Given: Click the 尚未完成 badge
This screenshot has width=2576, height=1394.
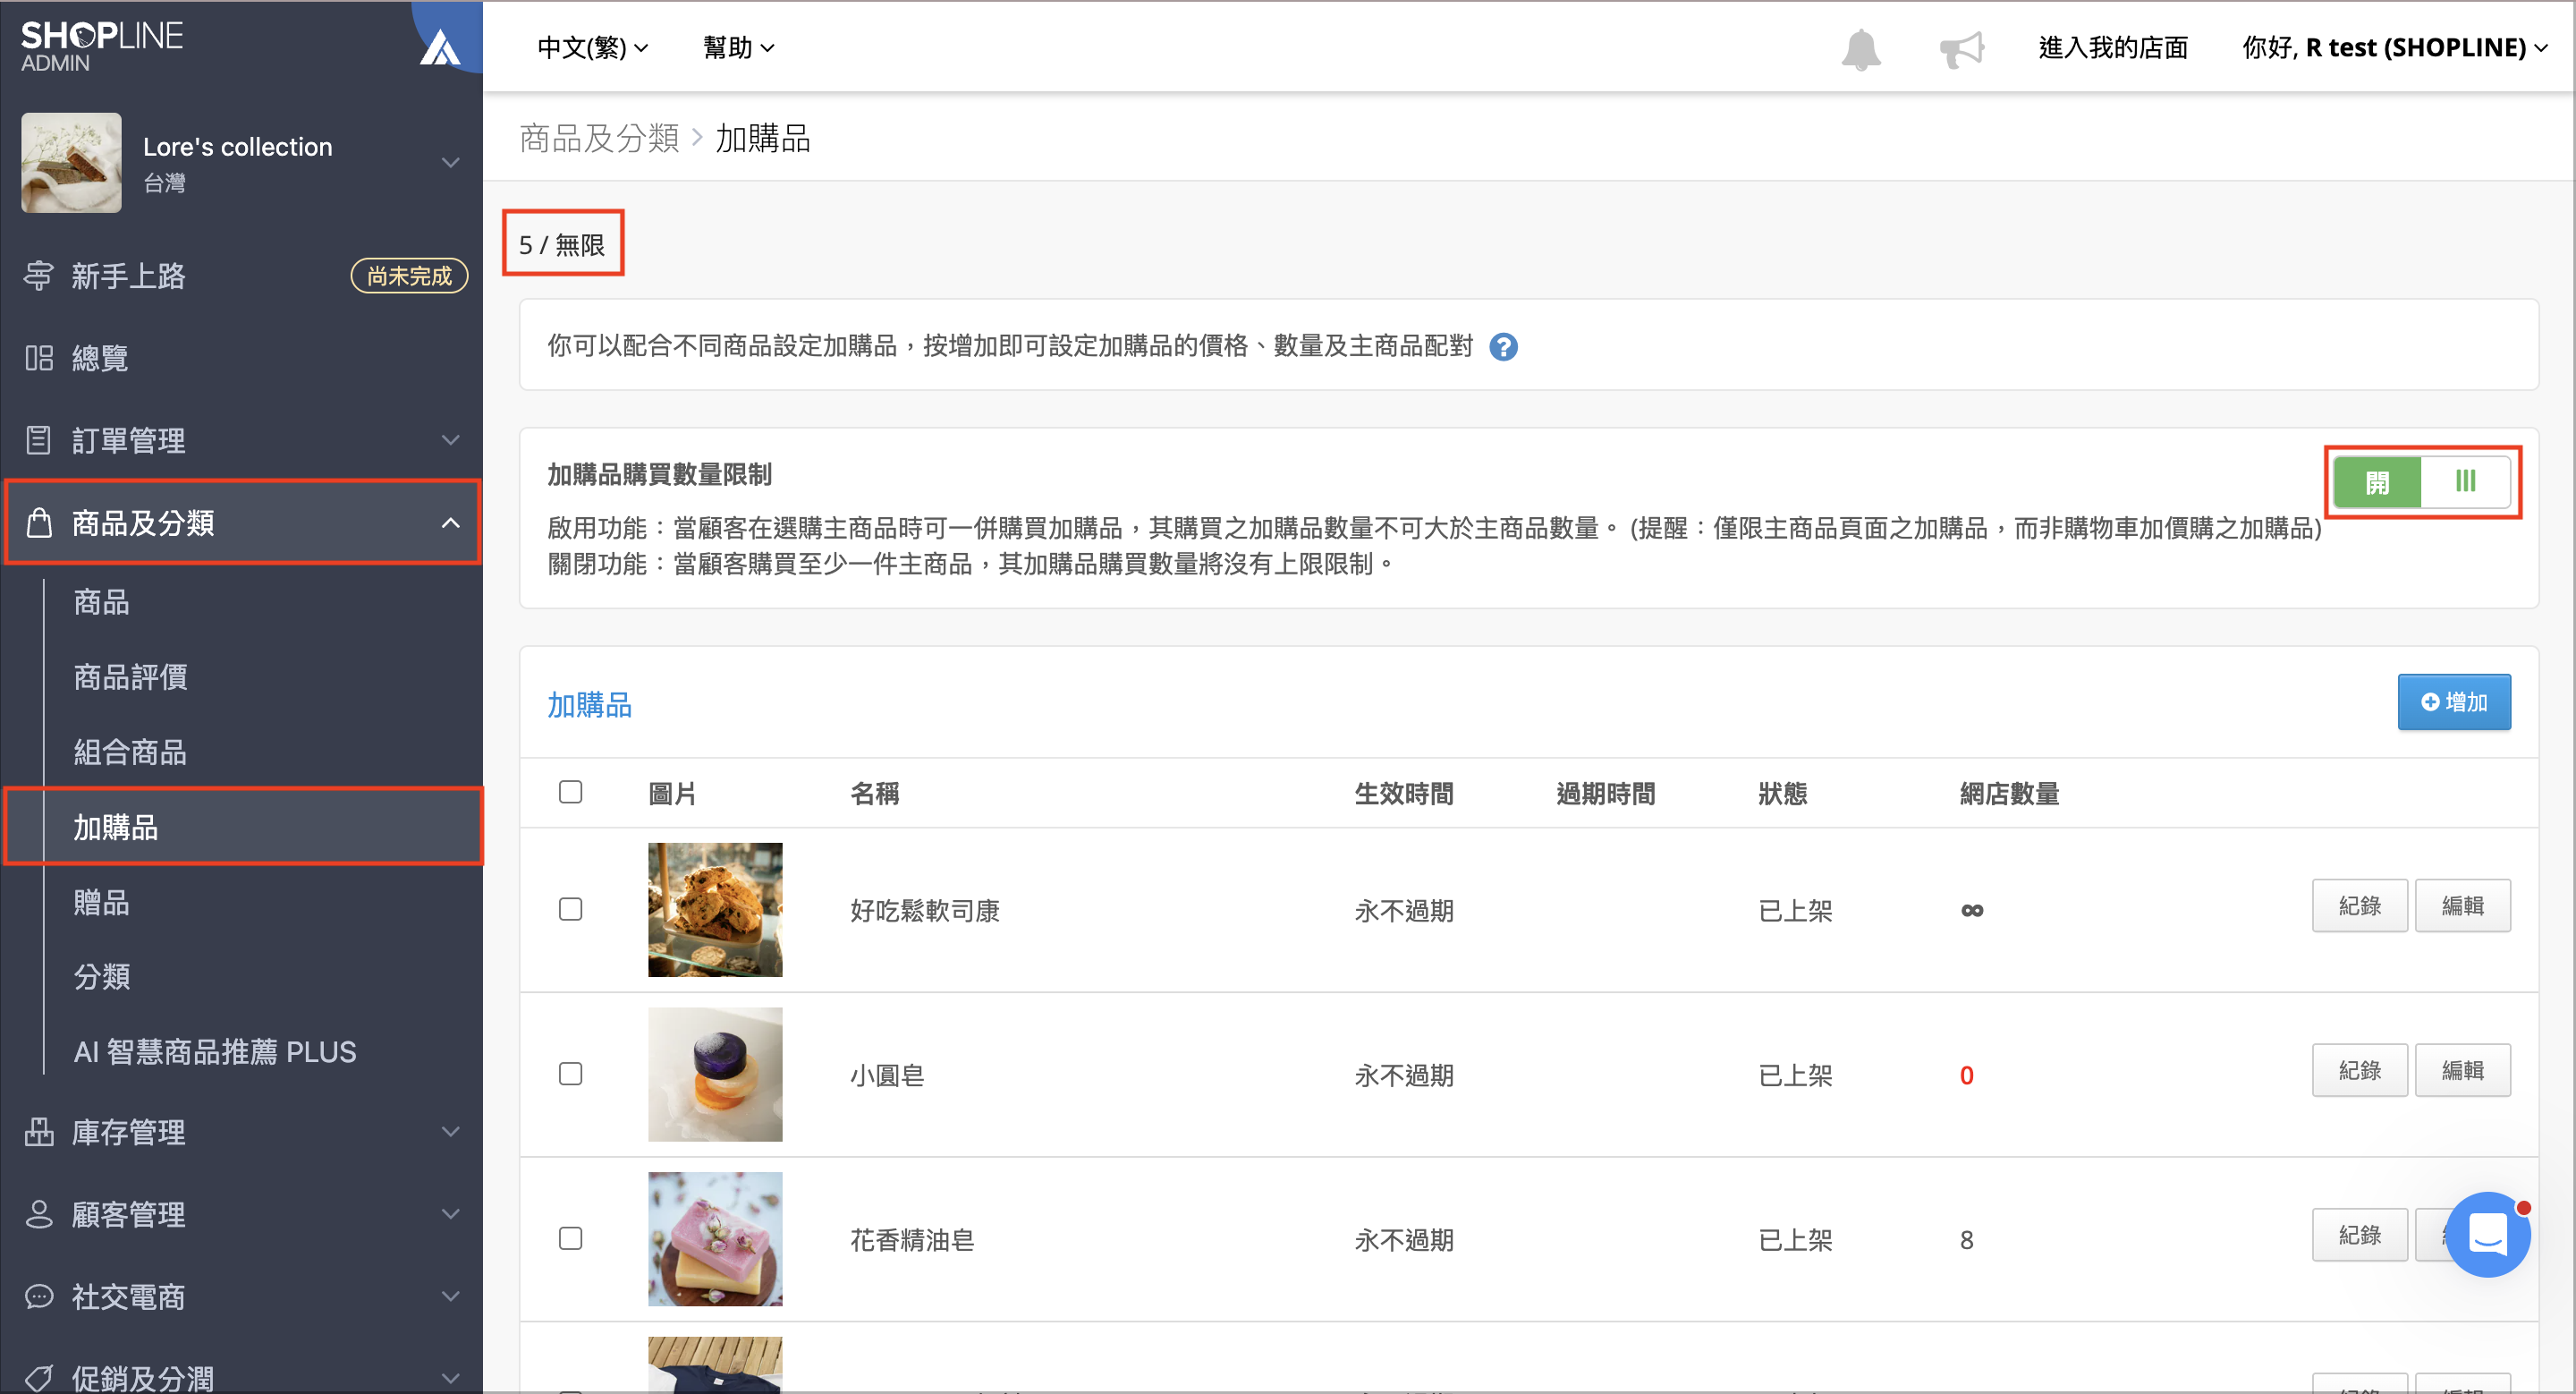Looking at the screenshot, I should pos(409,276).
